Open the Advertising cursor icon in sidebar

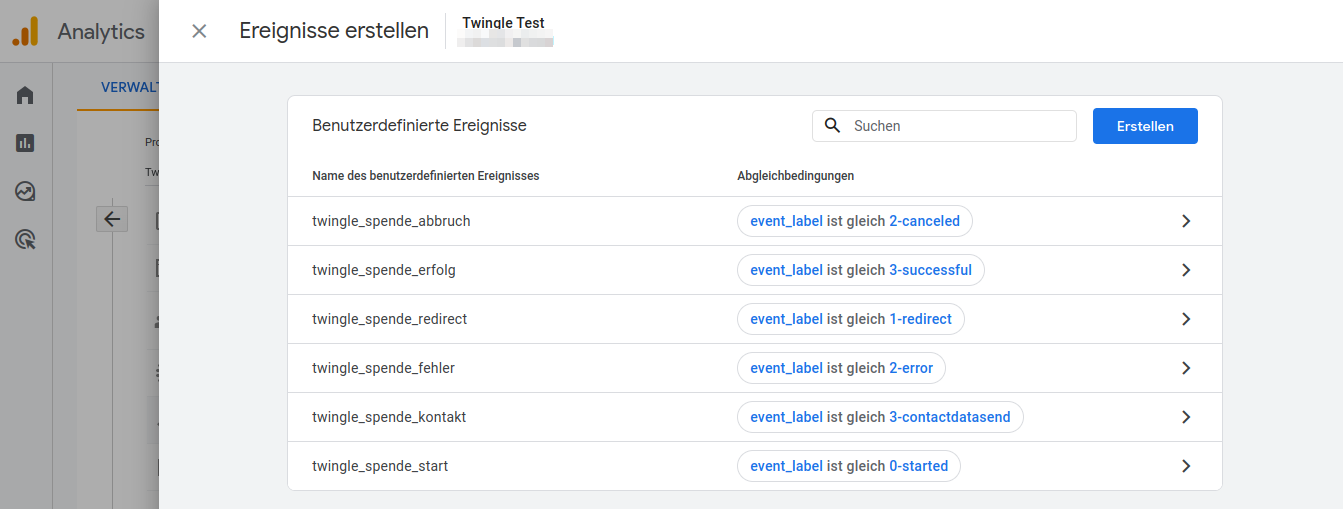(x=25, y=239)
